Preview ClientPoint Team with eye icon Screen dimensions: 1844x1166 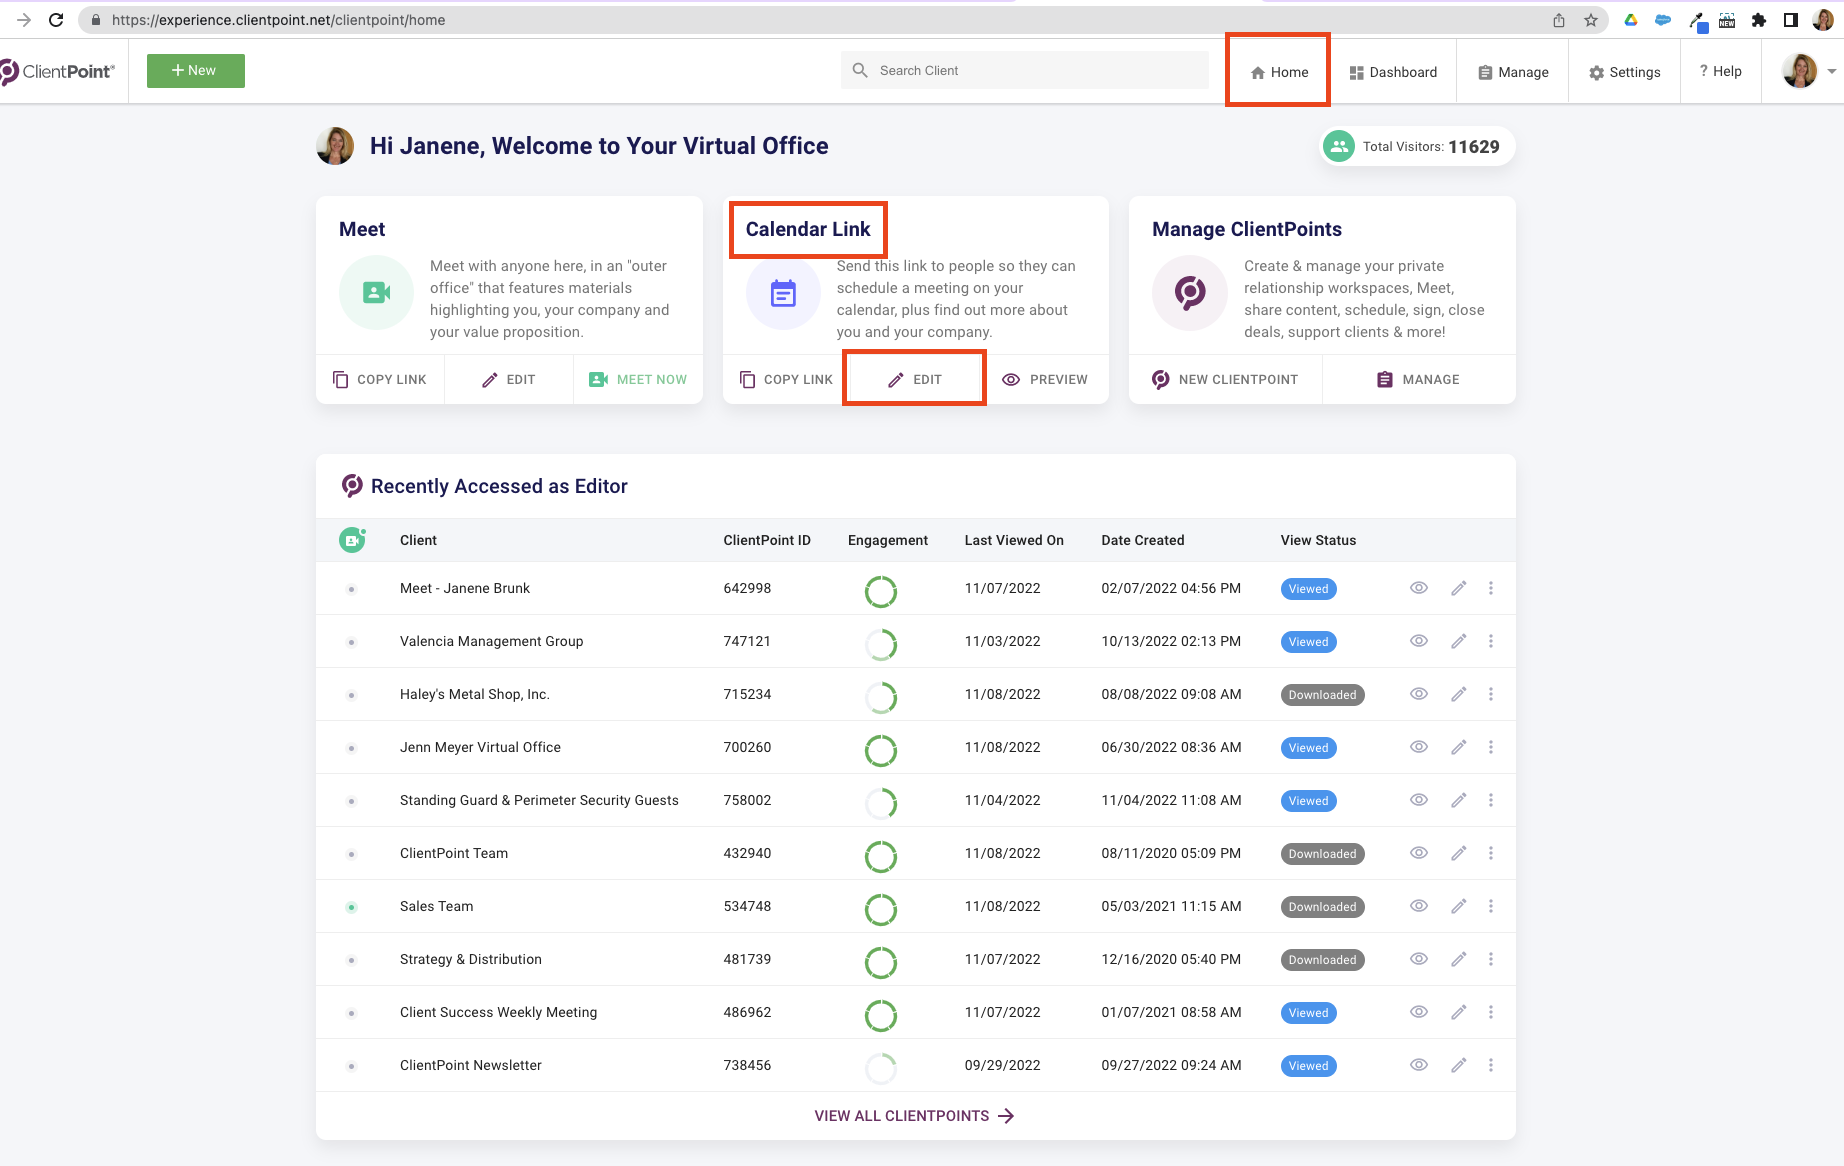point(1419,853)
